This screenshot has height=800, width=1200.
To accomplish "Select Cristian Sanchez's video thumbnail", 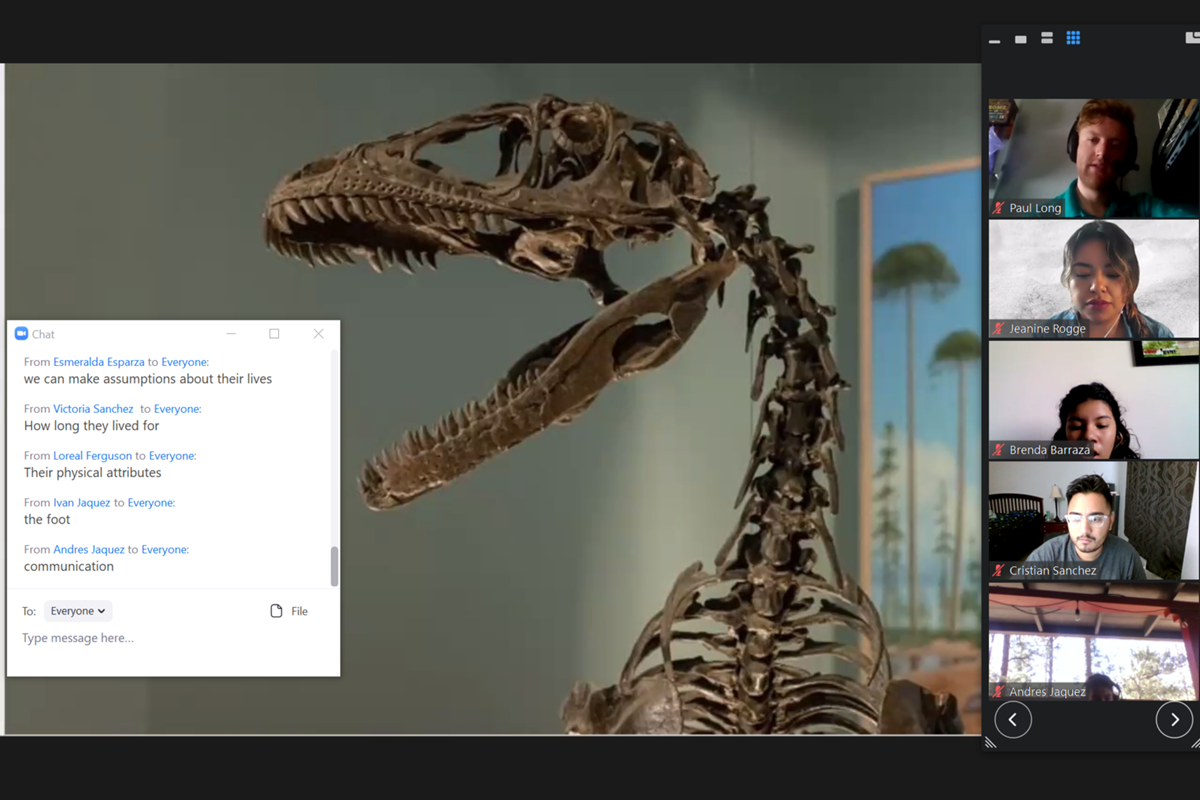I will coord(1093,521).
